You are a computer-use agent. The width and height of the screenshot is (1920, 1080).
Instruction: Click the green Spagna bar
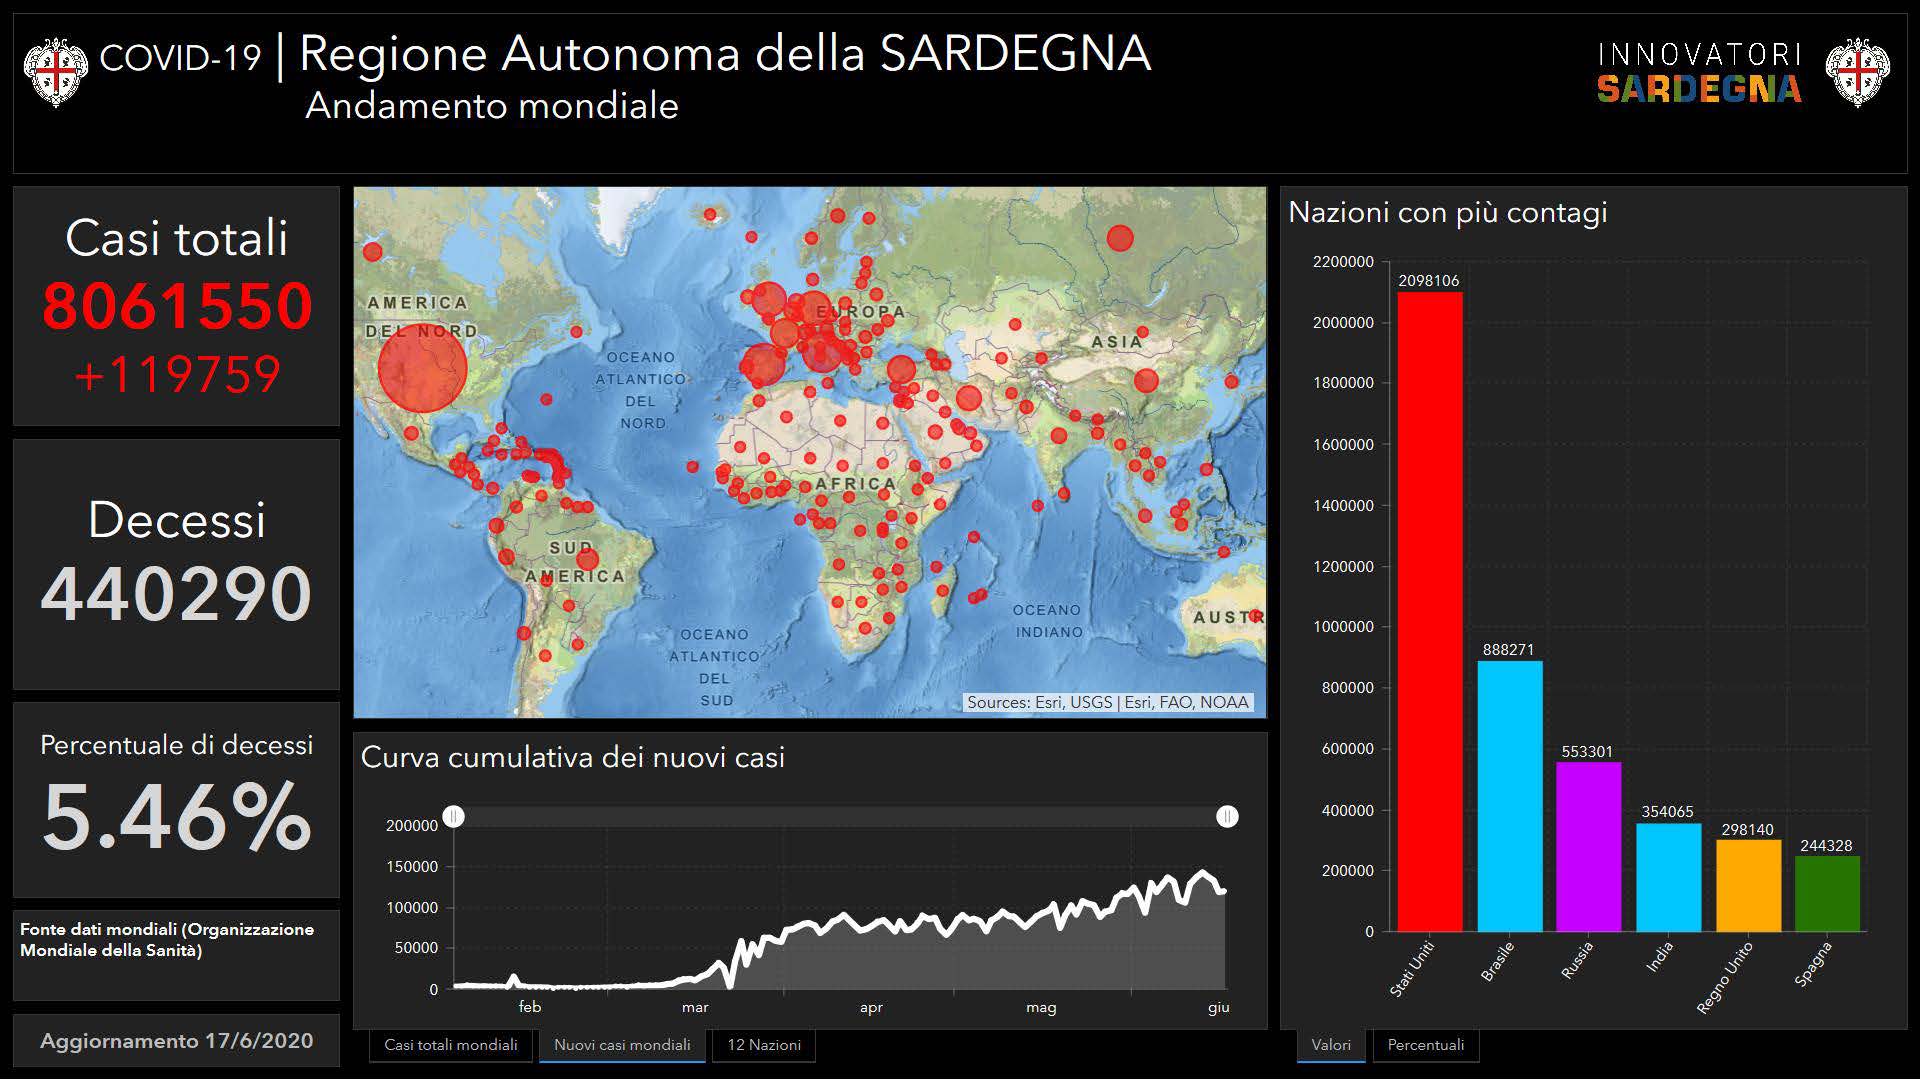tap(1827, 894)
